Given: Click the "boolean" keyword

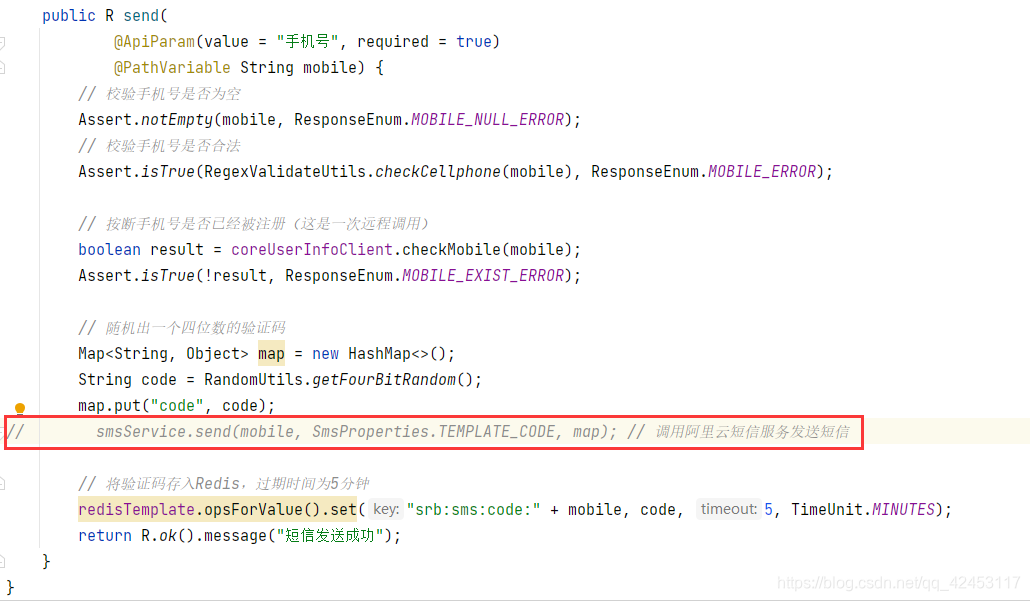Looking at the screenshot, I should click(109, 250).
